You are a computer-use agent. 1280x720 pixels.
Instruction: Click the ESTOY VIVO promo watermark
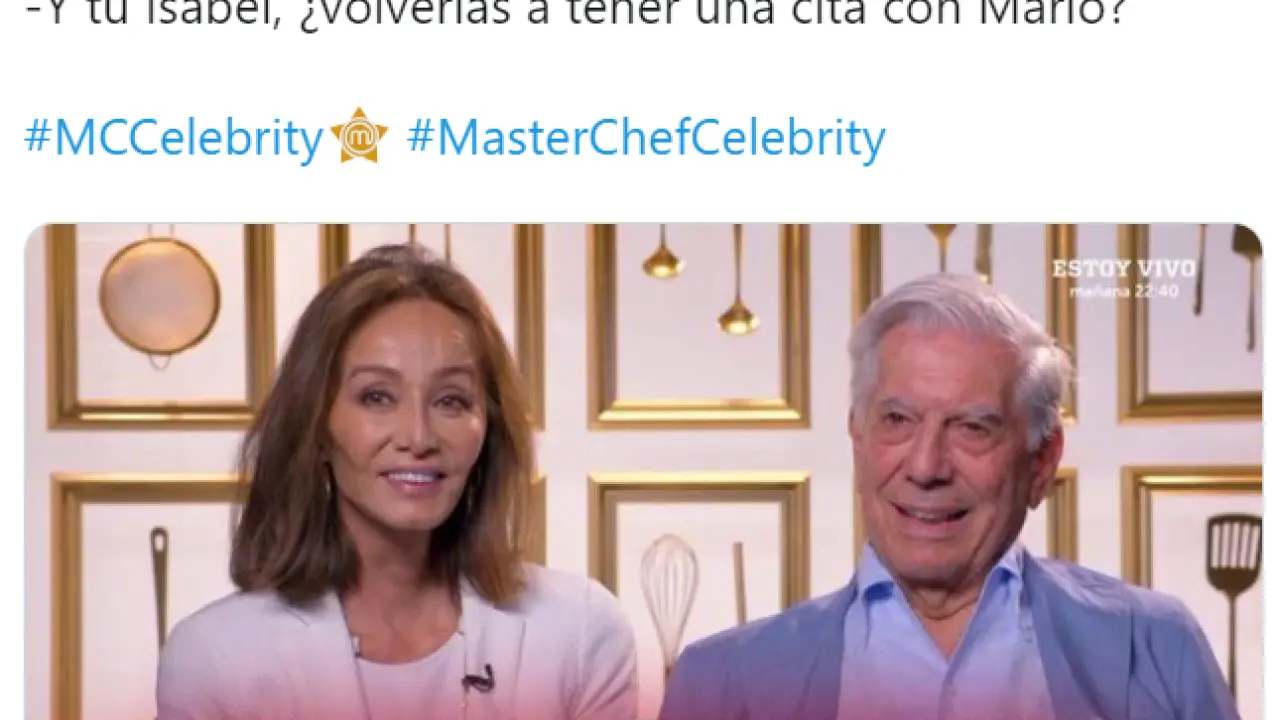[x=1123, y=268]
